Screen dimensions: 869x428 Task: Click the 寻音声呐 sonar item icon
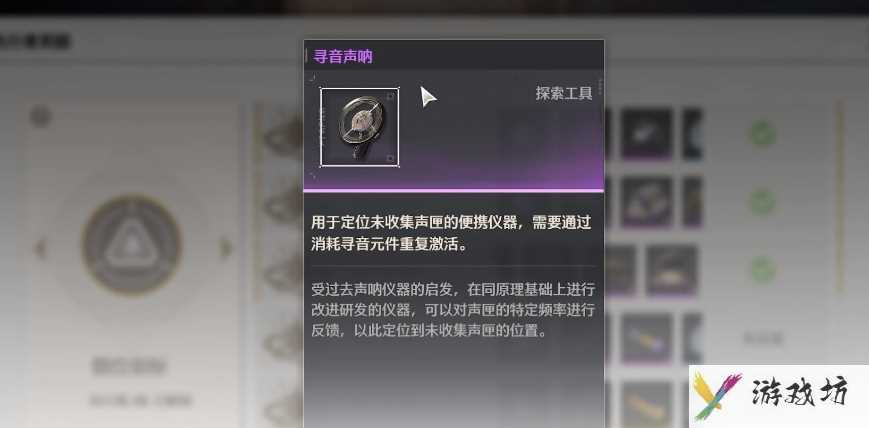[360, 127]
